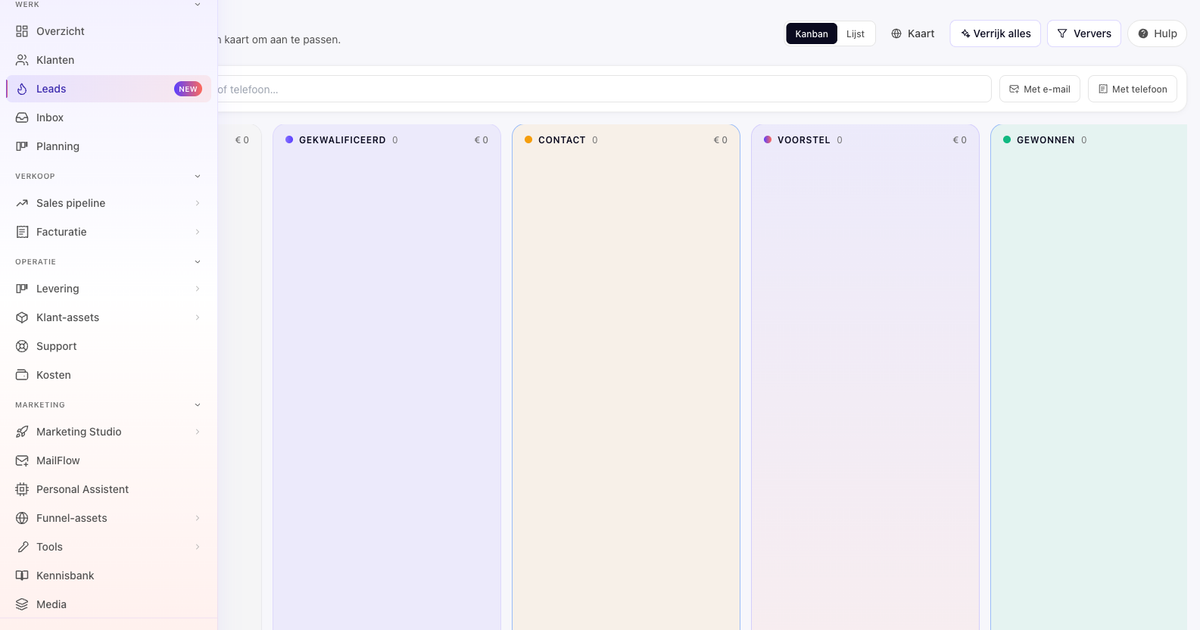Click the GEKWALIFICEERD column header
Screen dimensions: 1200x630
342,140
